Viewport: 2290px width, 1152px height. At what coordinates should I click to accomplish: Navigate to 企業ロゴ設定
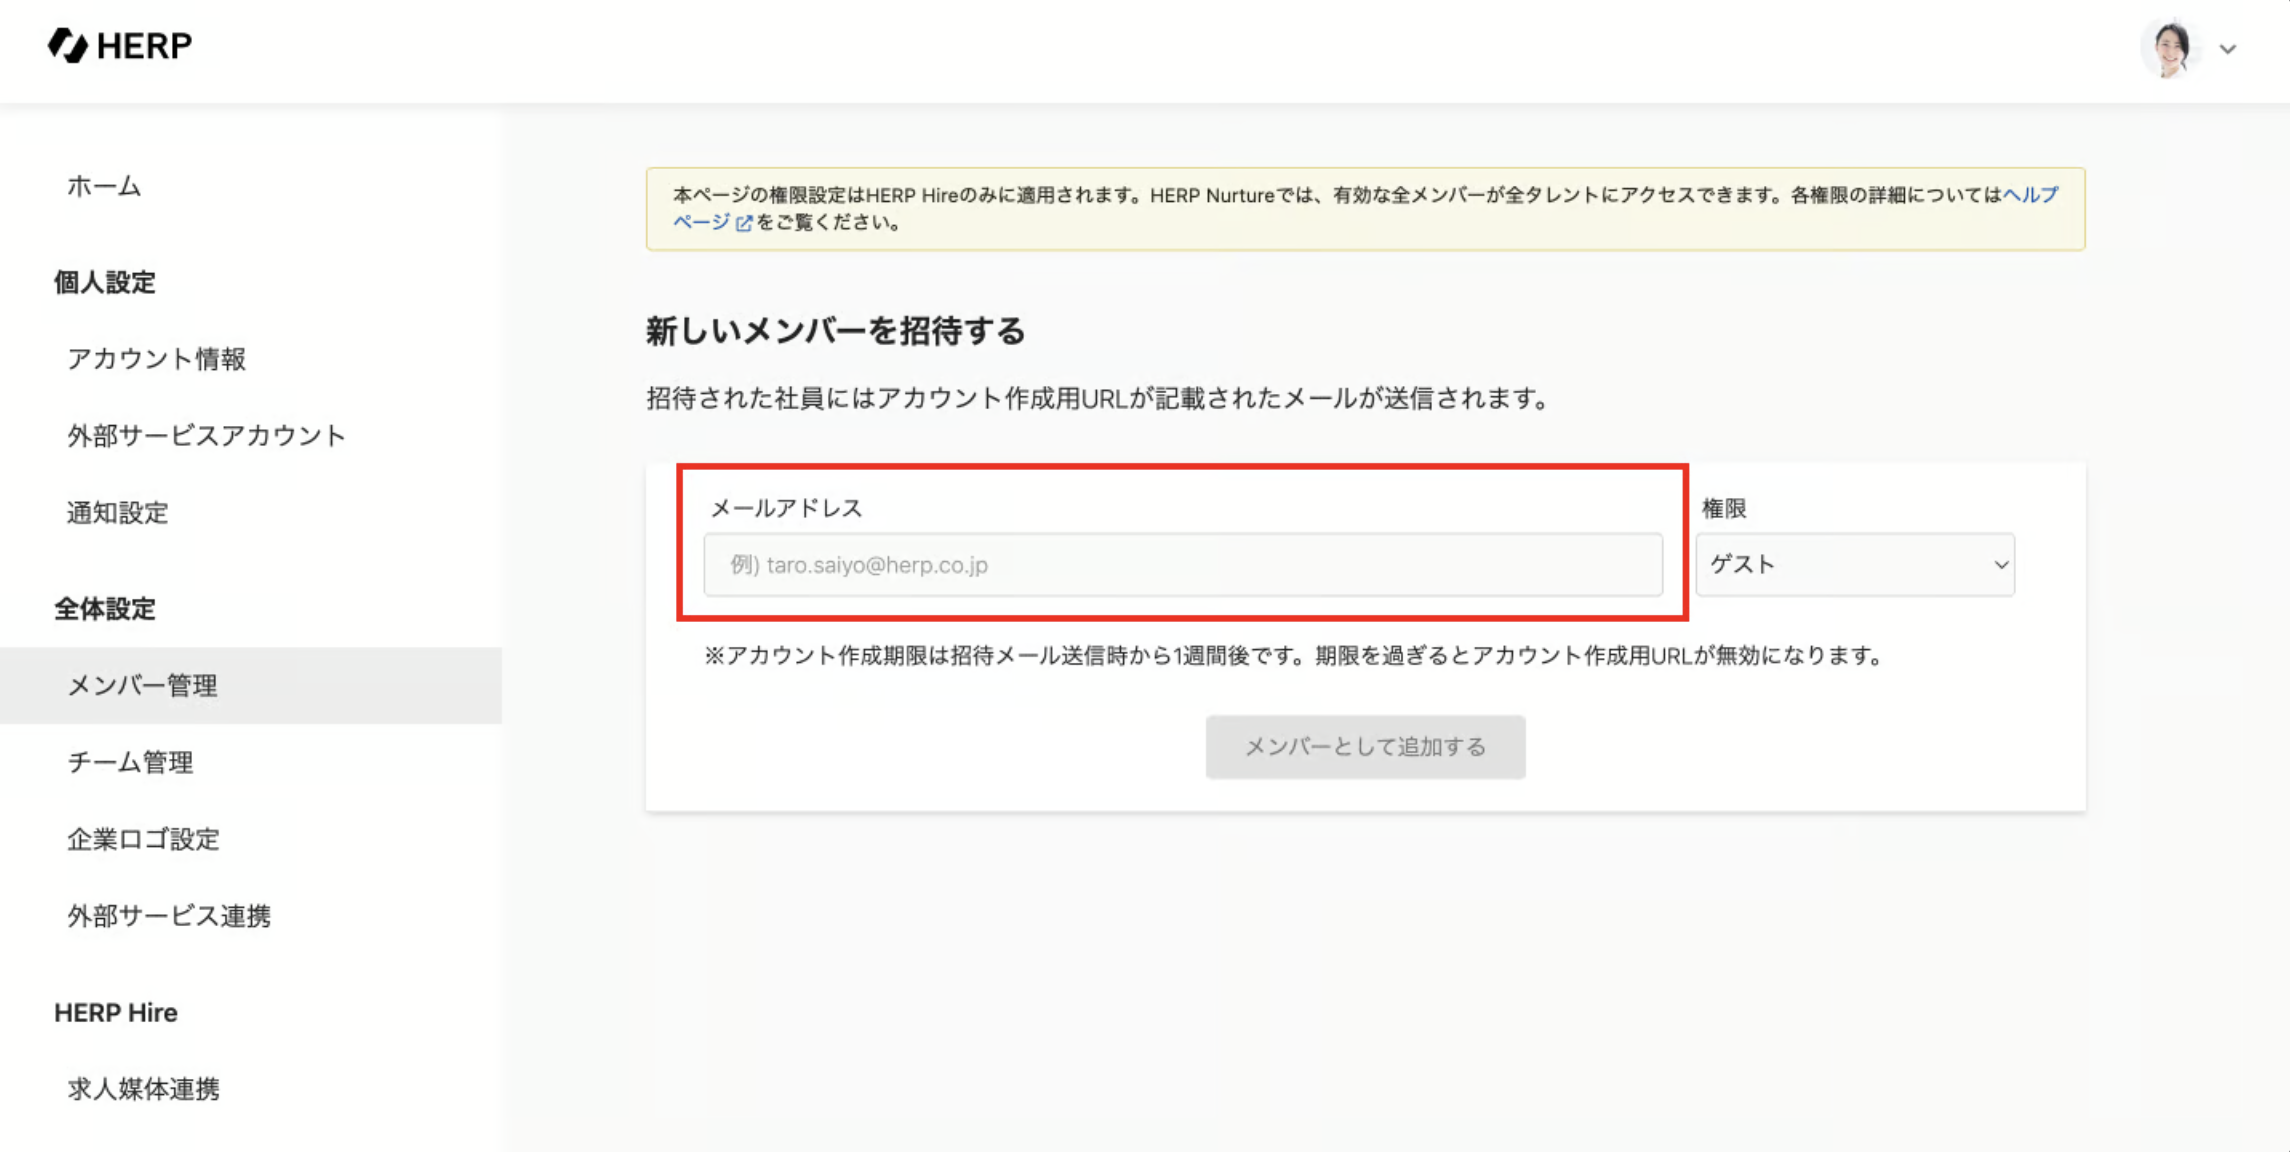[x=143, y=839]
